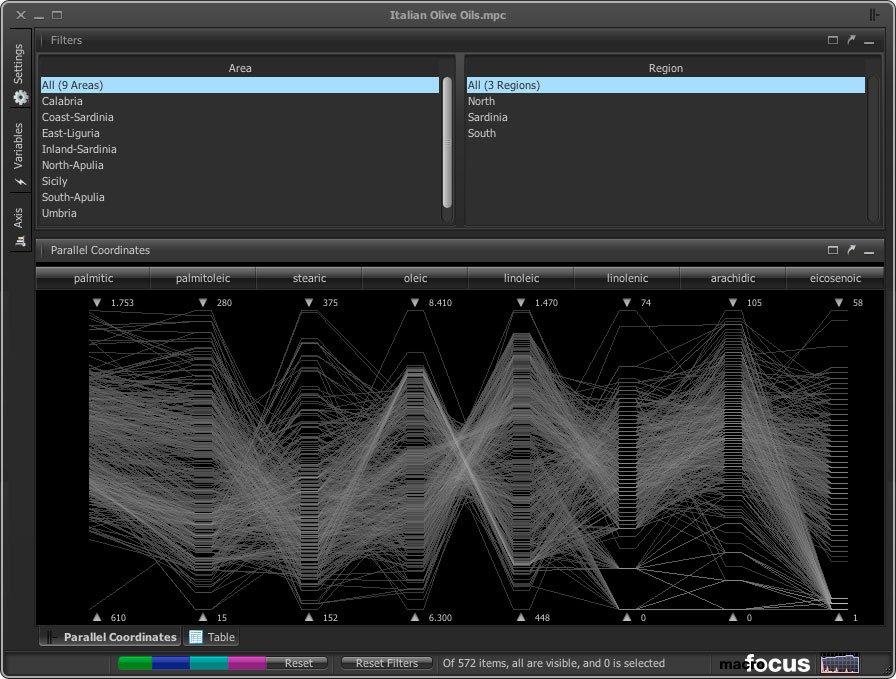
Task: Click the Reset color button
Action: pos(298,663)
